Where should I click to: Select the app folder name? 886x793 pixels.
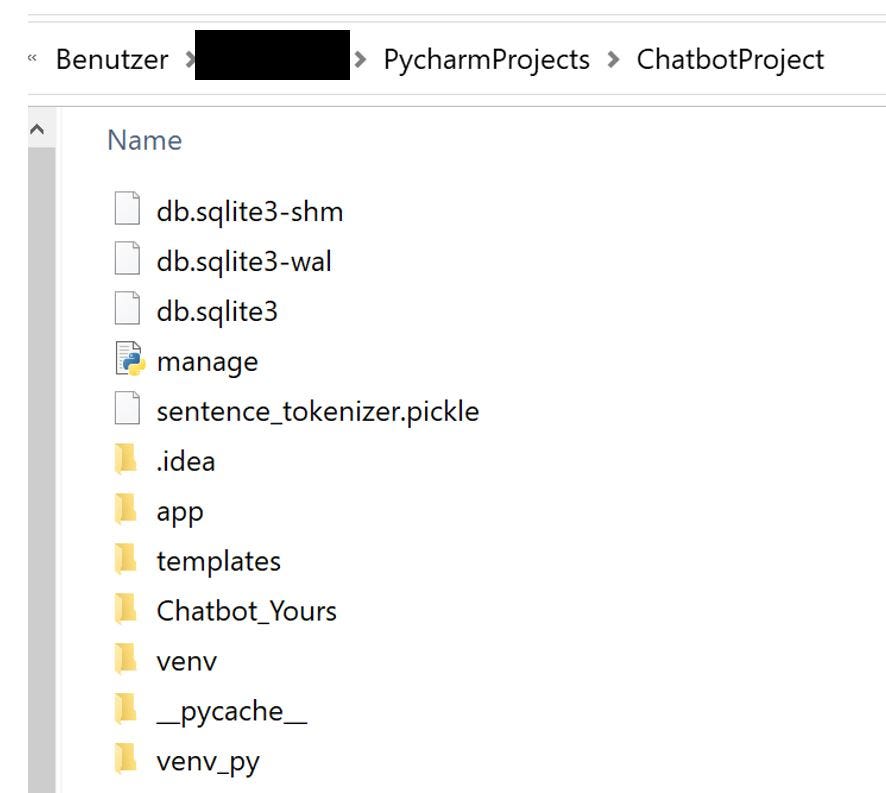point(180,511)
